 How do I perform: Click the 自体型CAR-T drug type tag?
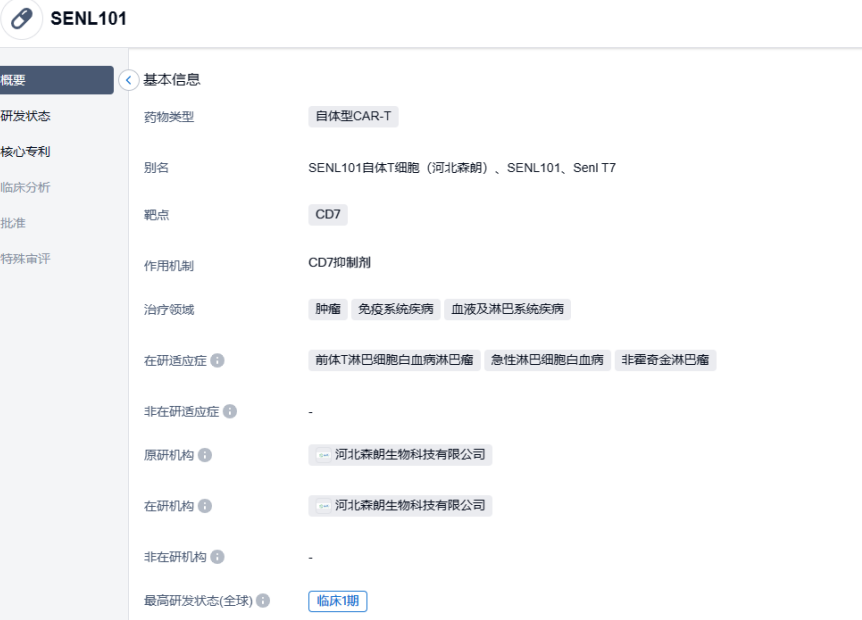click(353, 116)
